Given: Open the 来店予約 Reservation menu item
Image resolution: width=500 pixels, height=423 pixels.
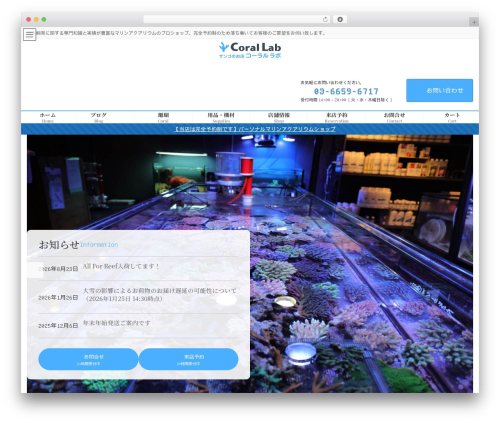Looking at the screenshot, I should point(337,117).
